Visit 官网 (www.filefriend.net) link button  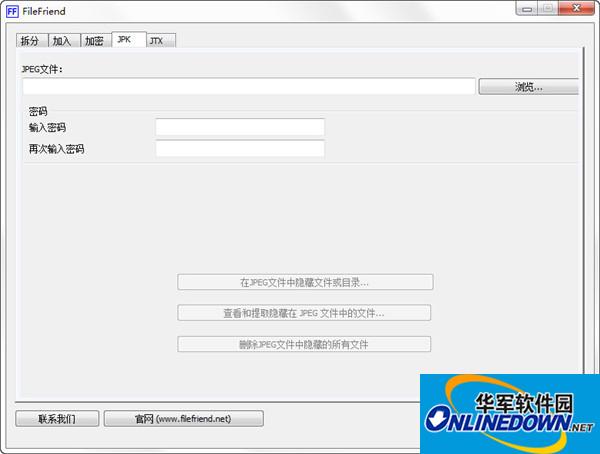184,418
